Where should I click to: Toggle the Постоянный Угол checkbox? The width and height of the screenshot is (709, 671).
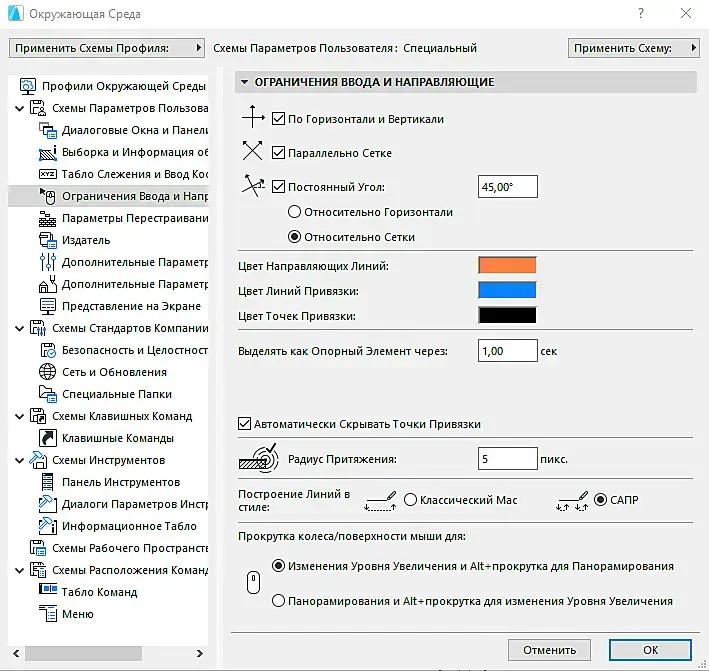point(278,187)
